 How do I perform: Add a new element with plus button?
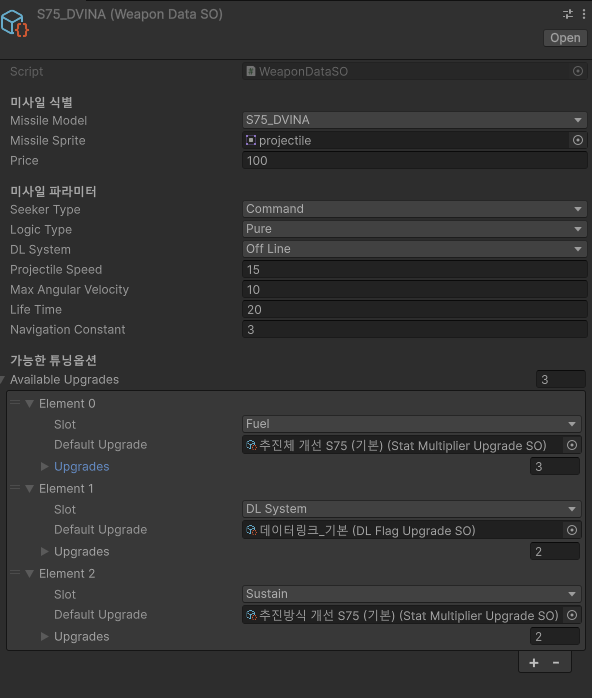point(534,663)
